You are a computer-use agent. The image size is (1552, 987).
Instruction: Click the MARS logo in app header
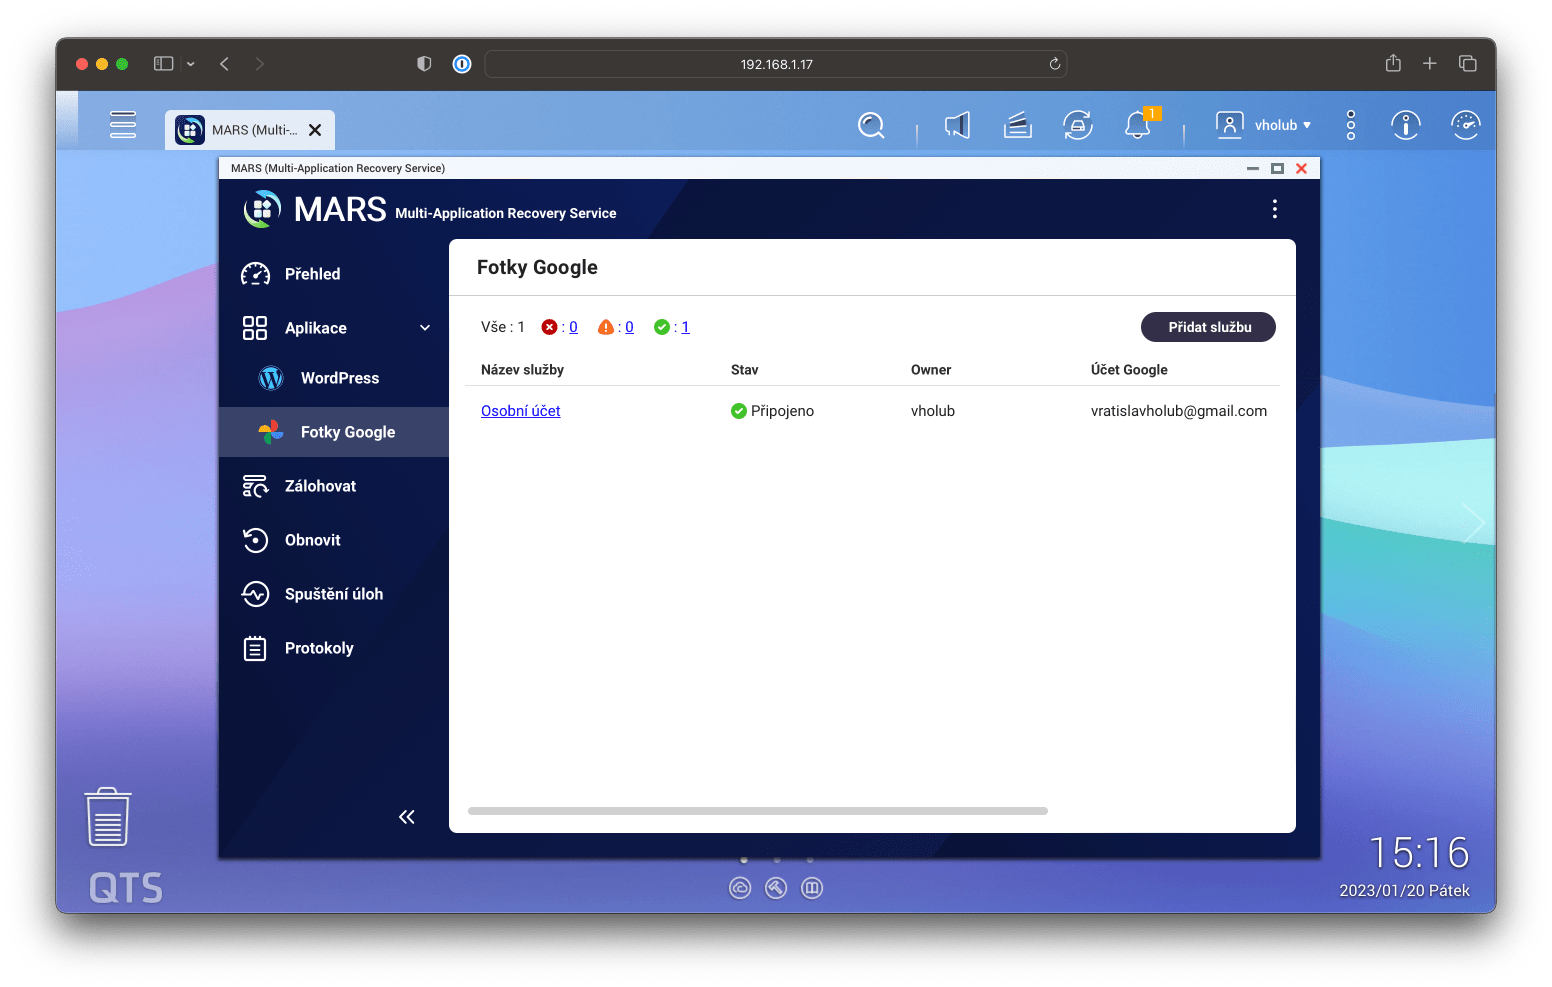pyautogui.click(x=262, y=209)
